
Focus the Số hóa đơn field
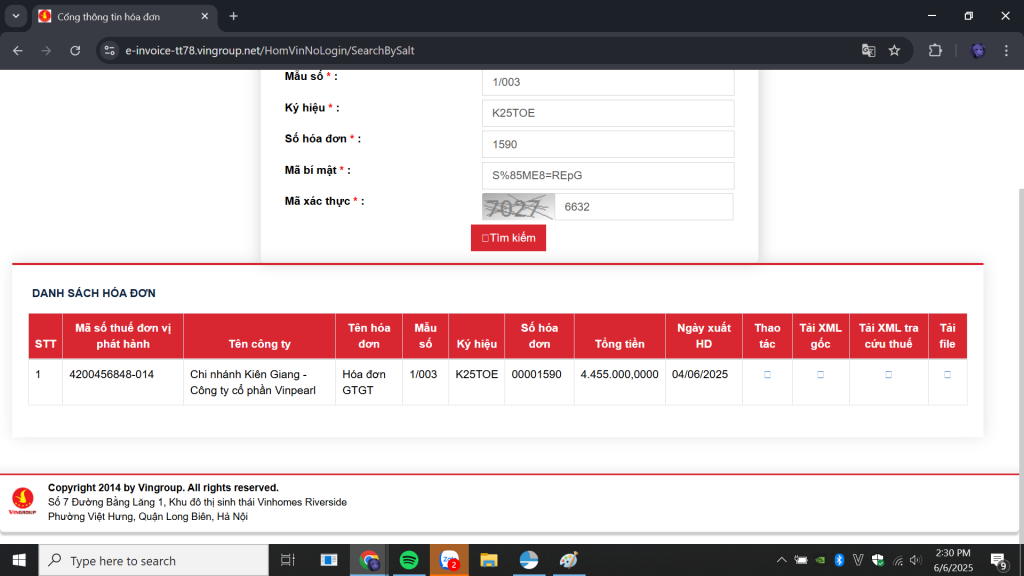point(608,144)
